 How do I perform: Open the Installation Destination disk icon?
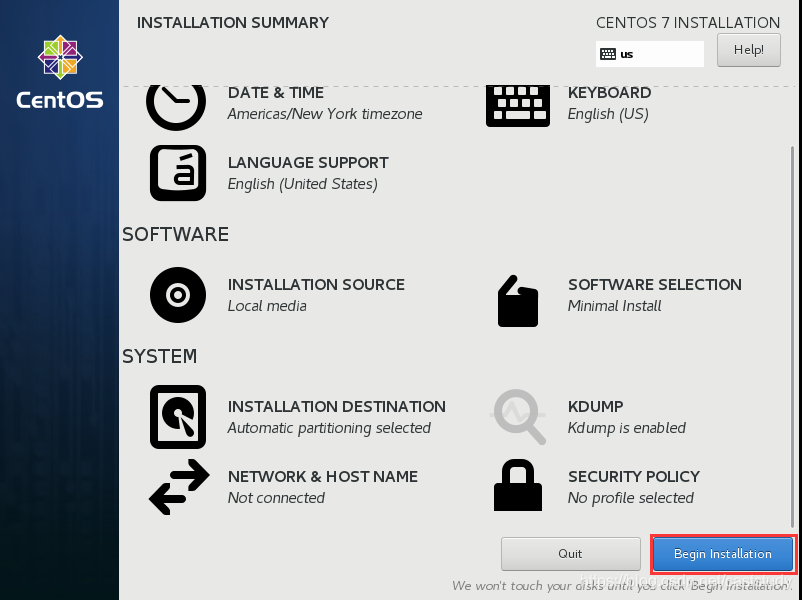(178, 417)
